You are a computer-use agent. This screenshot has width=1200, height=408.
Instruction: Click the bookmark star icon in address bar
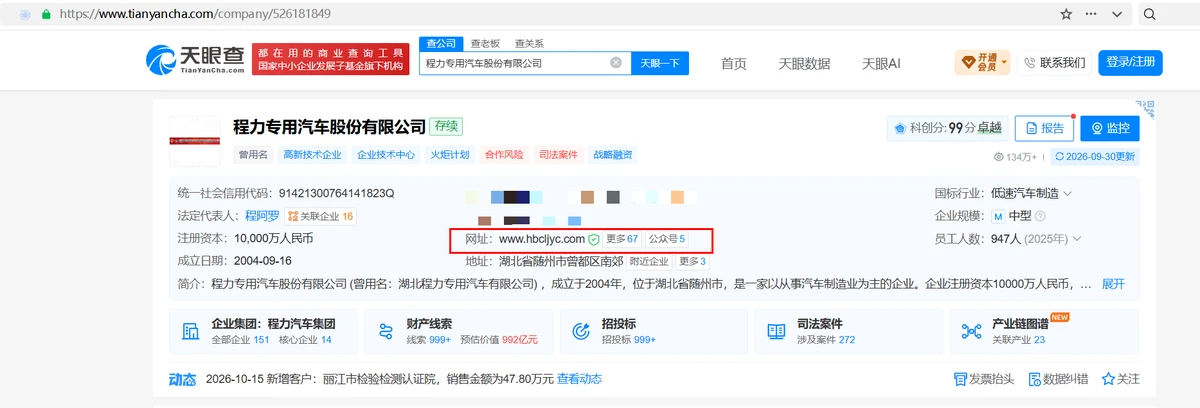[x=1066, y=15]
